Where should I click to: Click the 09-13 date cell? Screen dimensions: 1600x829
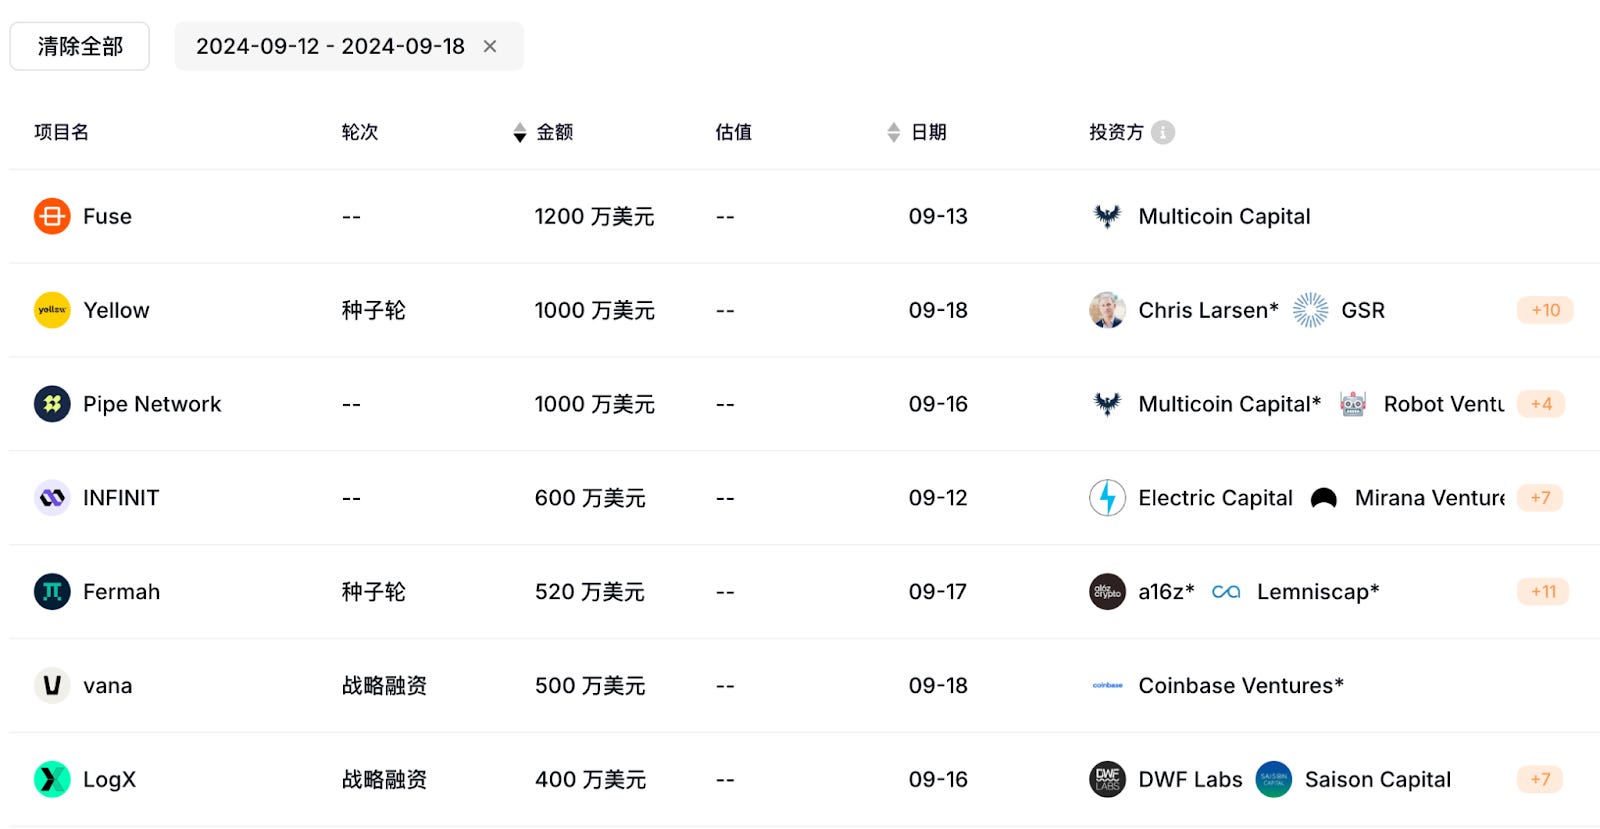tap(938, 216)
